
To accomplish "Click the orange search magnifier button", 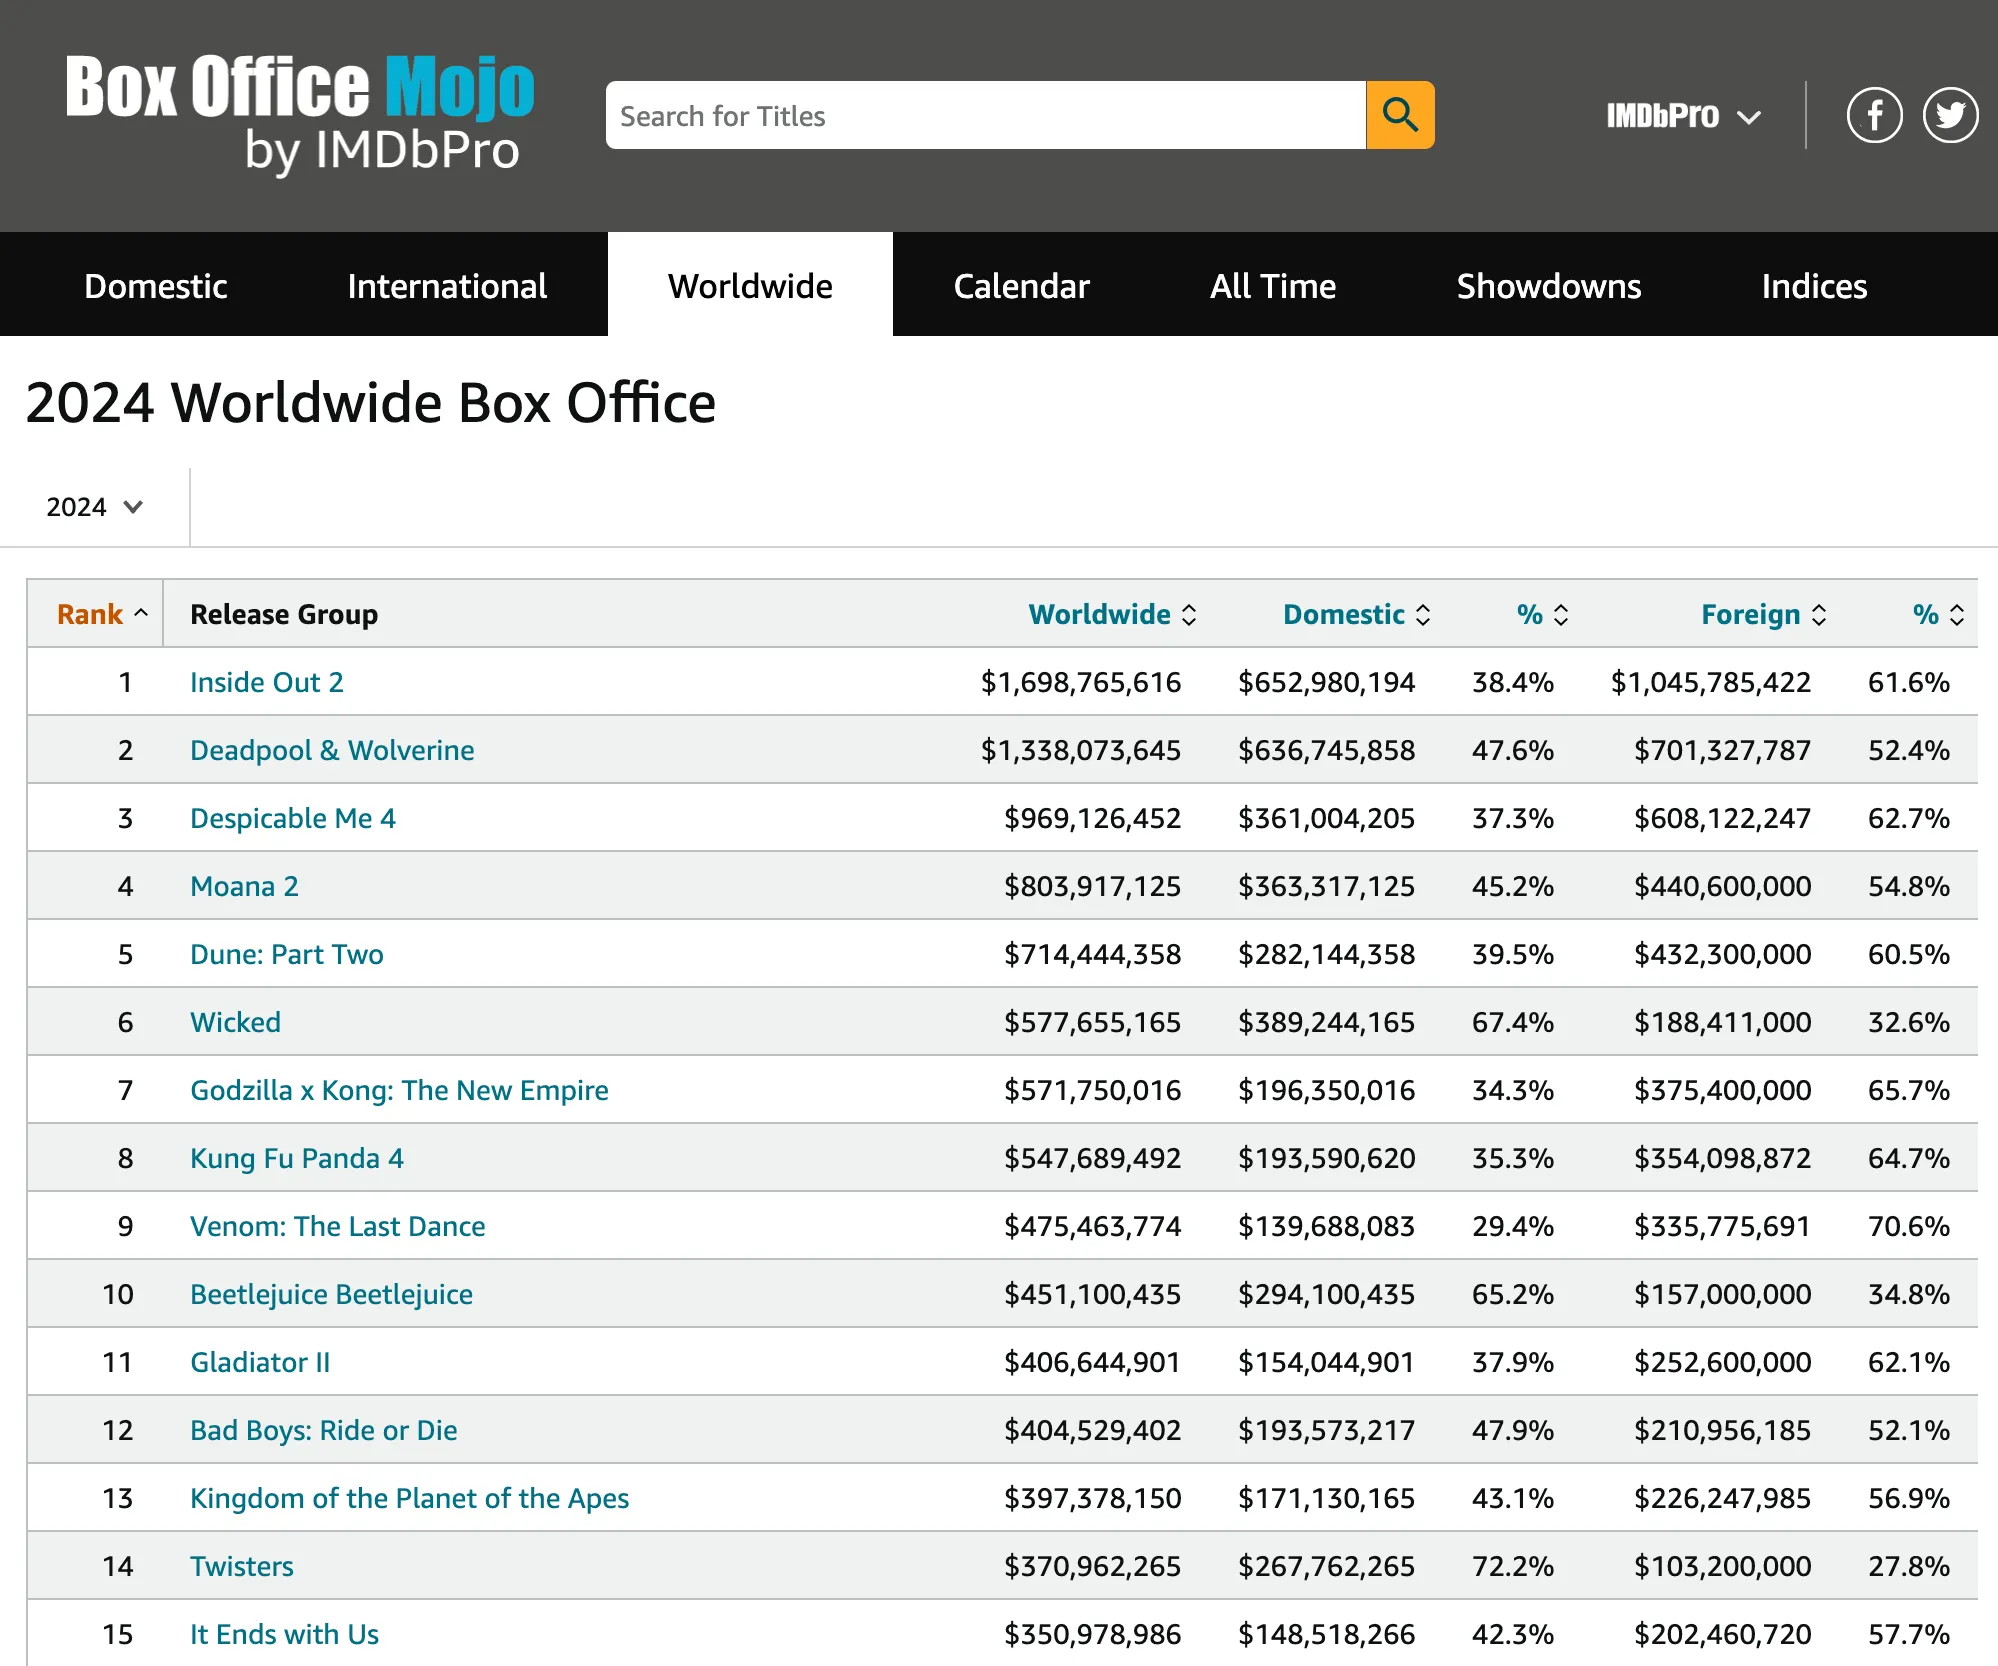I will (x=1399, y=115).
